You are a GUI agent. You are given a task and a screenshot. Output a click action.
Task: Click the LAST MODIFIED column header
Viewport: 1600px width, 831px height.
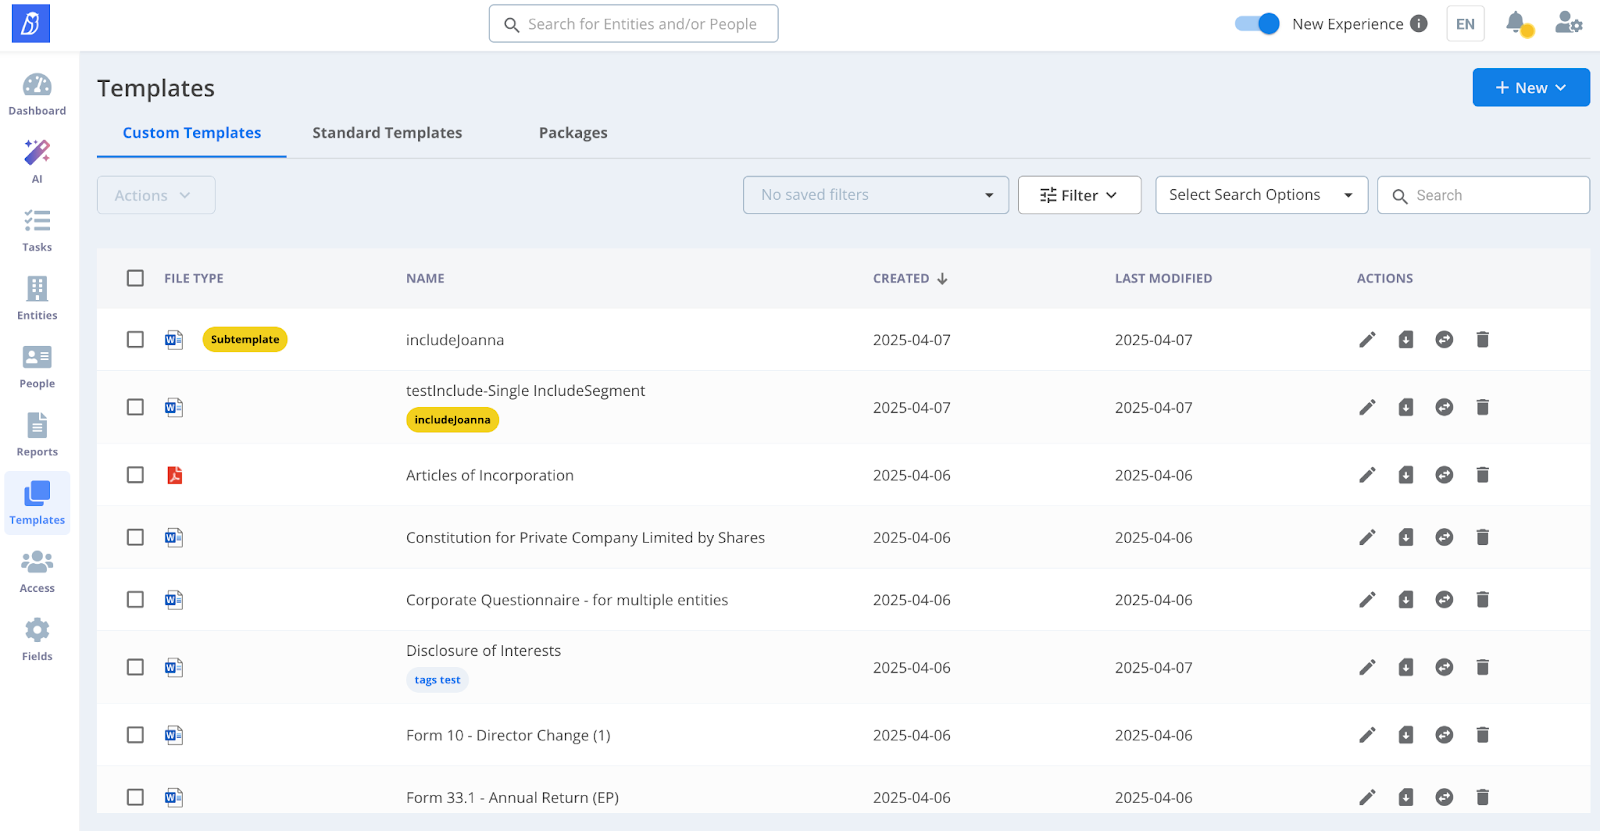[1163, 279]
